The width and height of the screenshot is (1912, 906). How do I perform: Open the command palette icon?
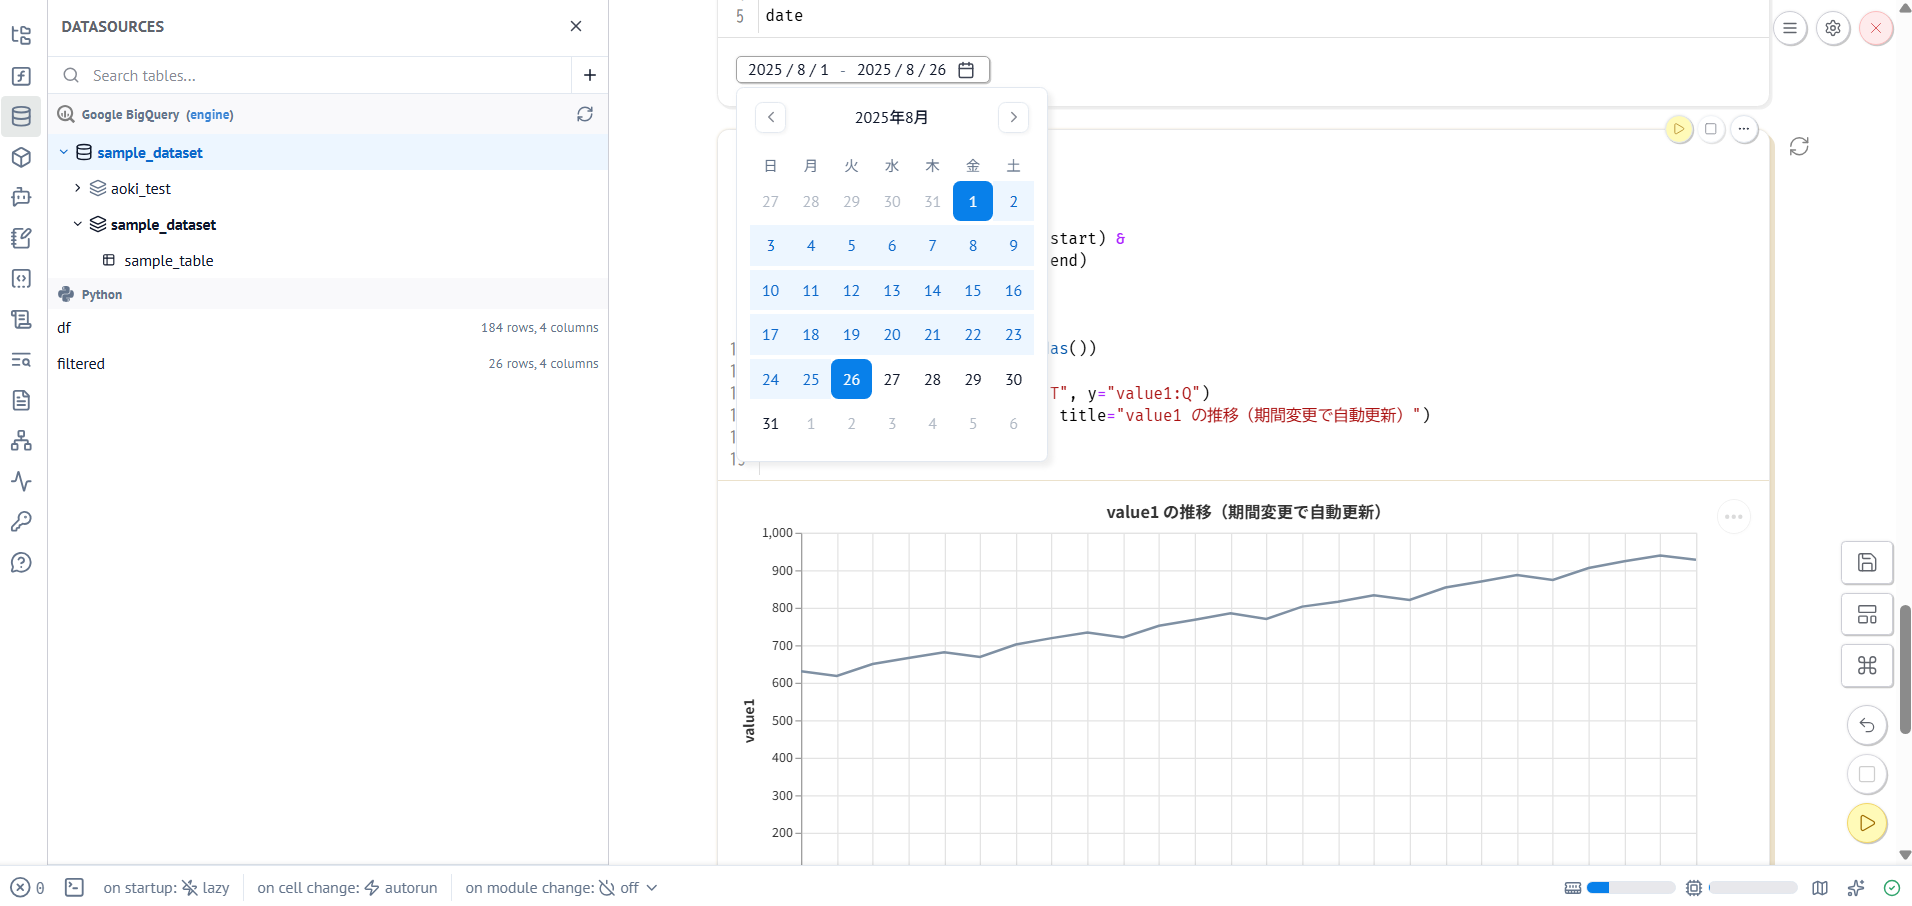[1866, 666]
